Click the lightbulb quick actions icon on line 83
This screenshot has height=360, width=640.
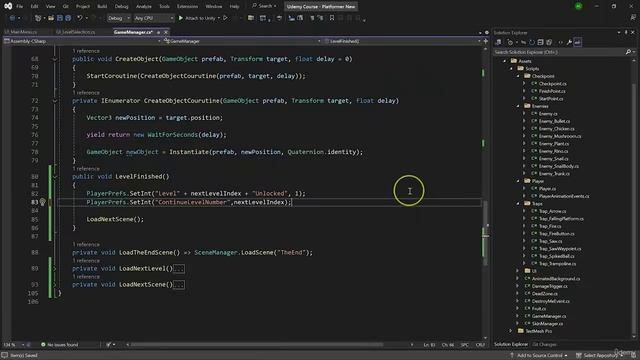point(42,202)
